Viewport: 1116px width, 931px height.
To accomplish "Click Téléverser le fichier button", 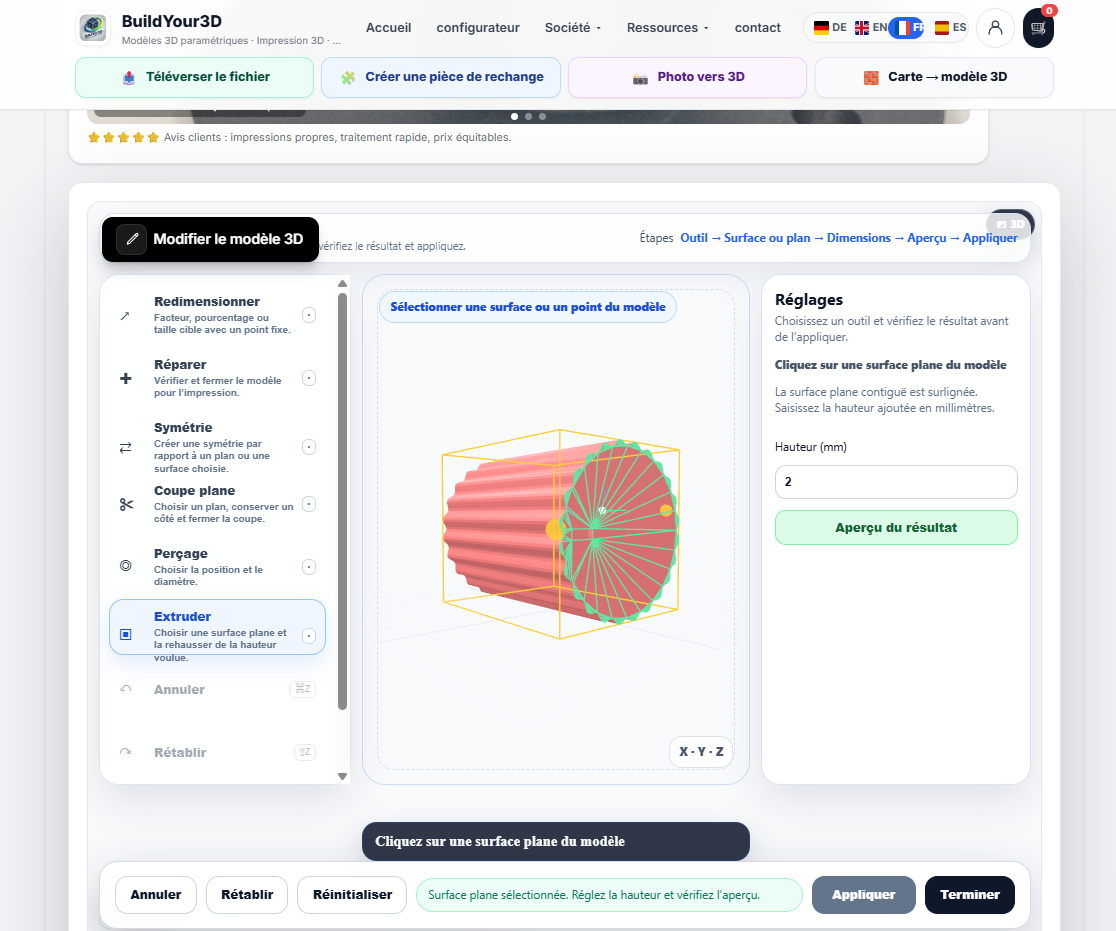I will [x=194, y=77].
